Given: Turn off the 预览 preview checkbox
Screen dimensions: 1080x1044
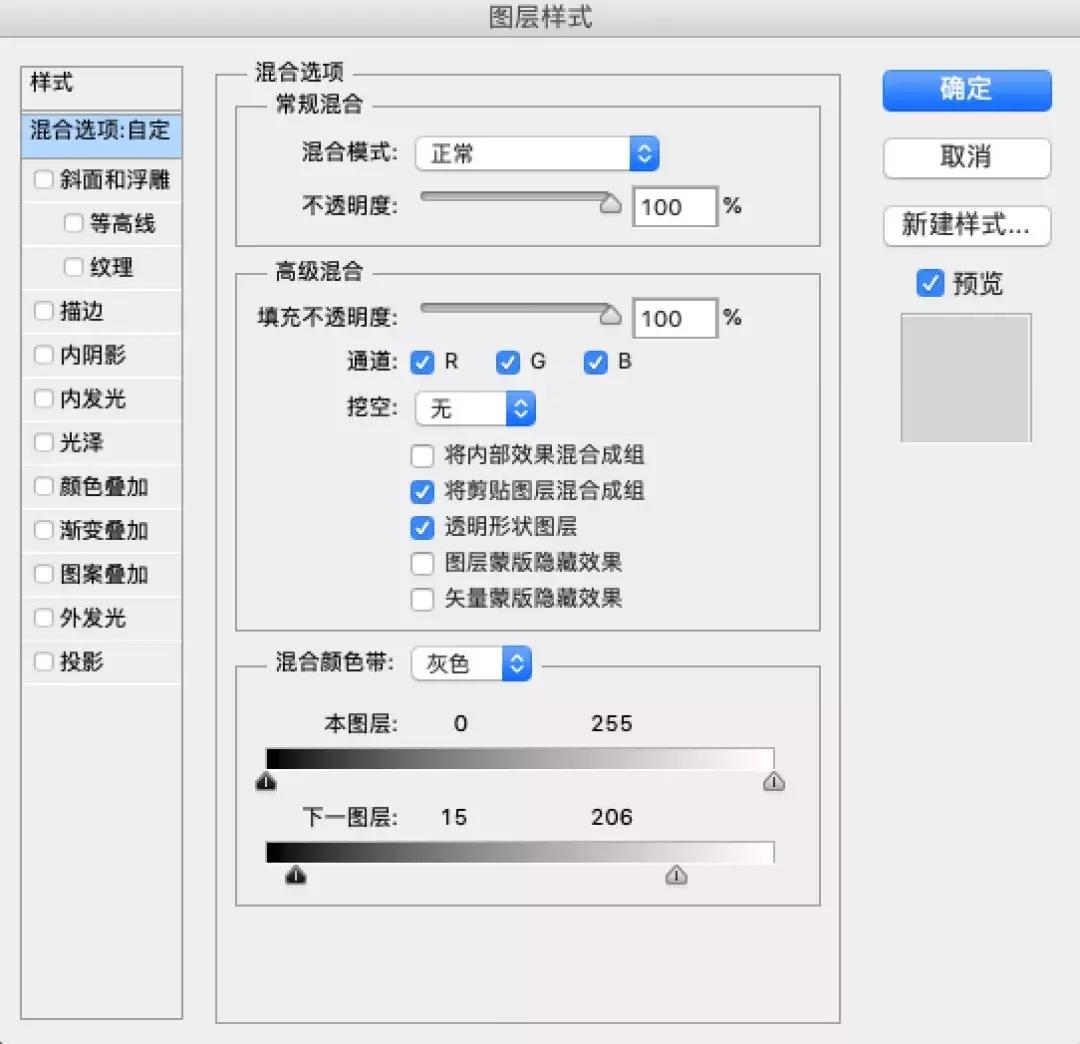Looking at the screenshot, I should pos(930,283).
